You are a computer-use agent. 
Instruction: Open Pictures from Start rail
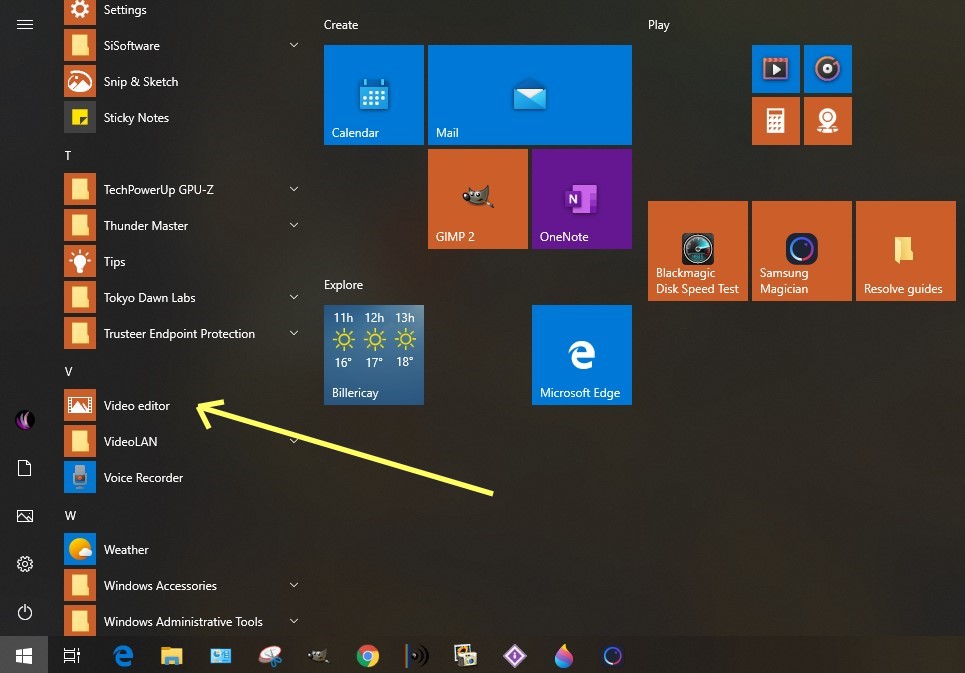(25, 516)
